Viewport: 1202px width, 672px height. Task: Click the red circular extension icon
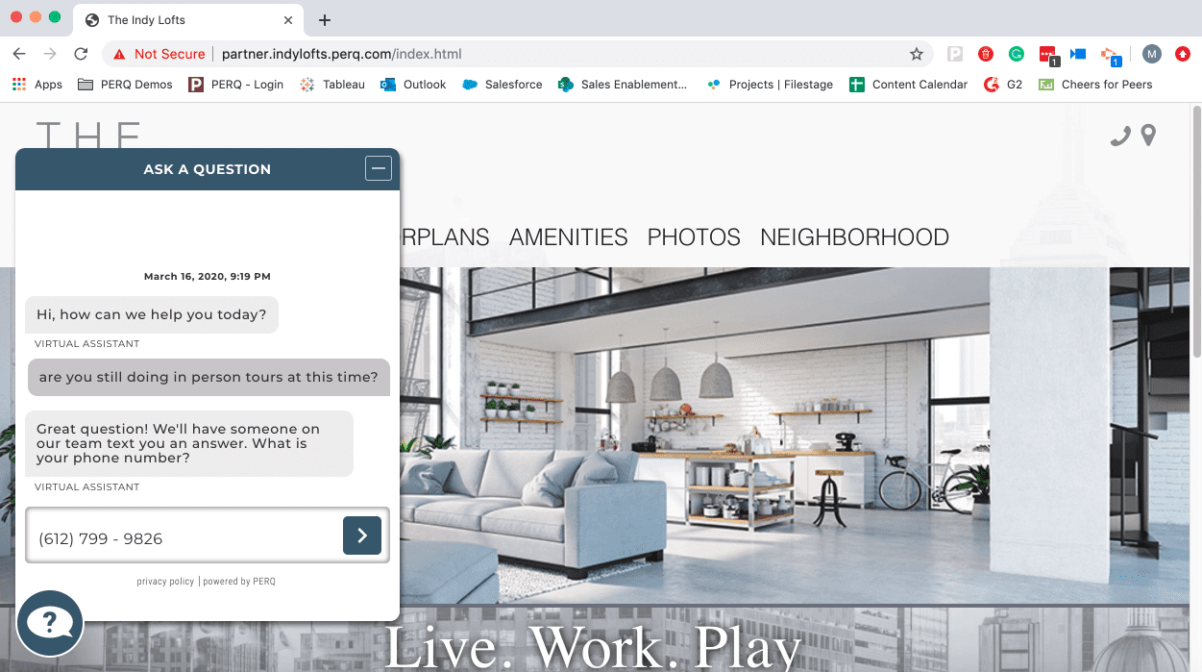(985, 54)
